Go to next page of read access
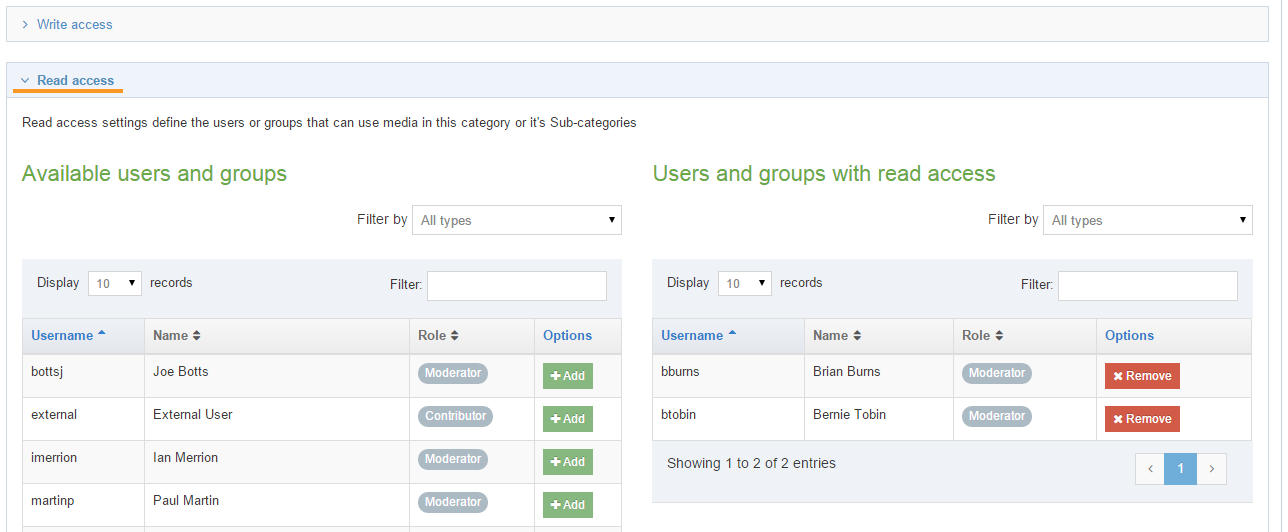1288x532 pixels. pyautogui.click(x=1211, y=468)
